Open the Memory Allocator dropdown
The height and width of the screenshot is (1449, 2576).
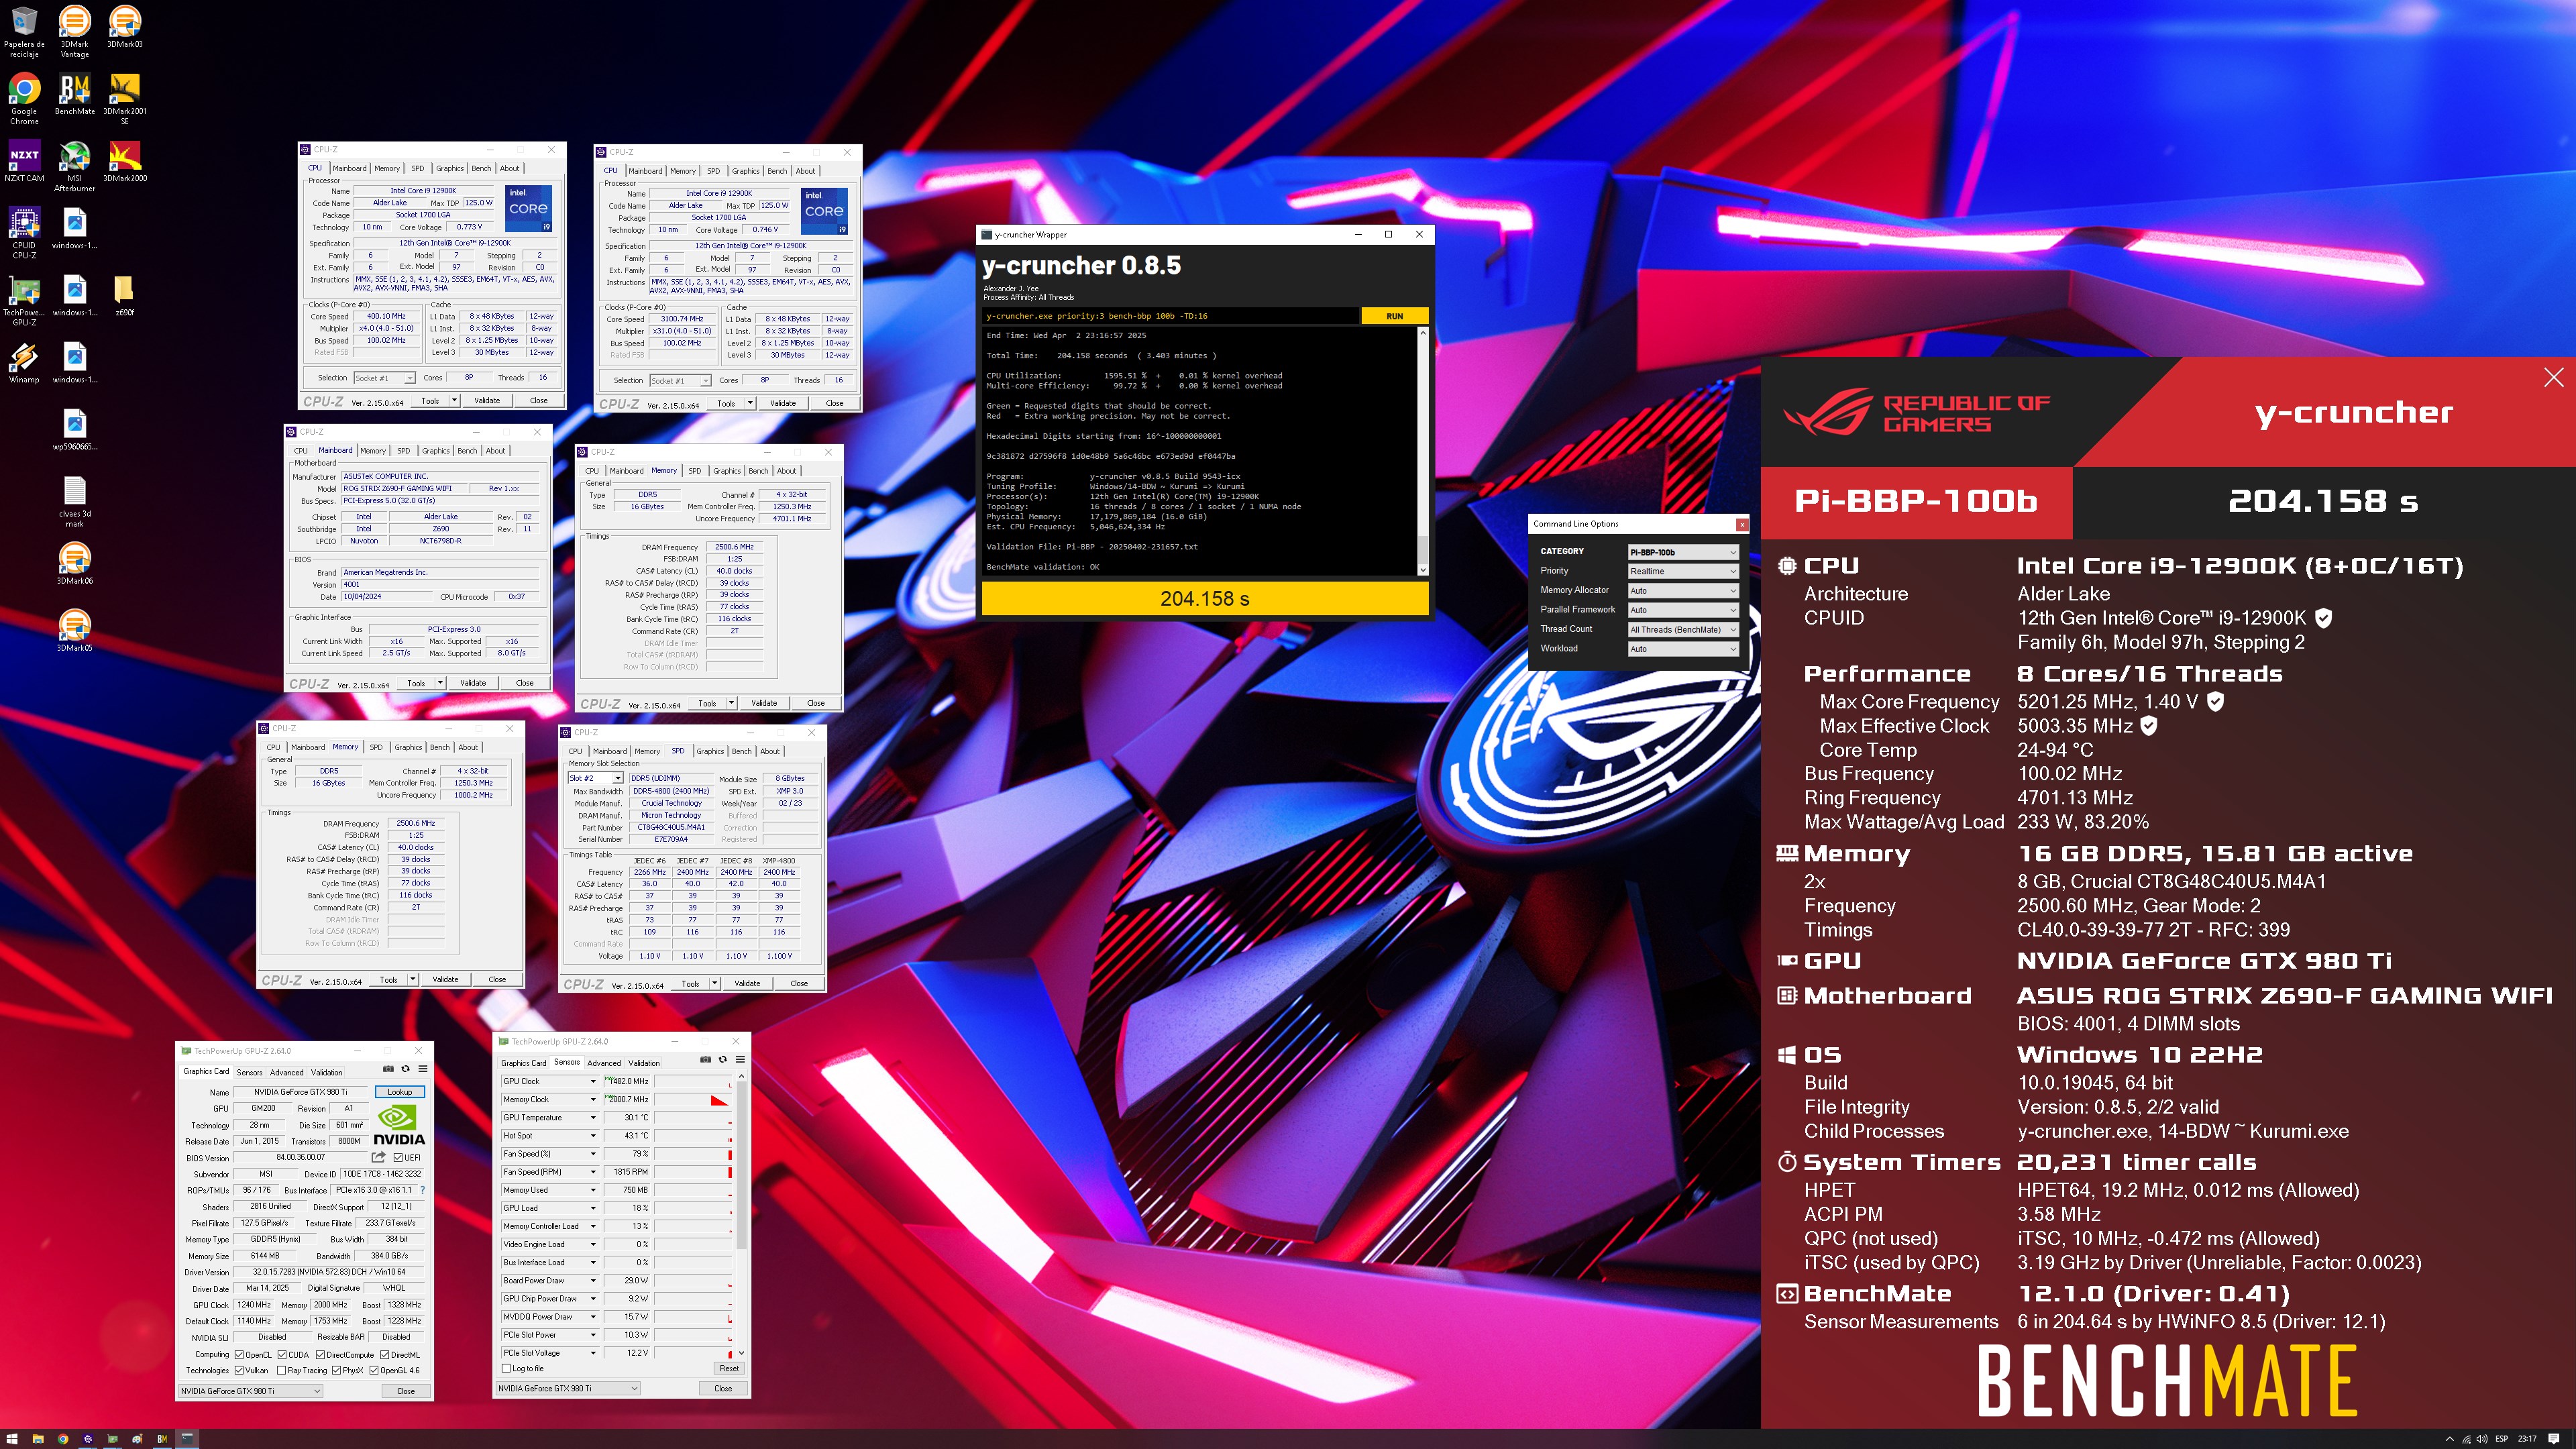point(1683,591)
